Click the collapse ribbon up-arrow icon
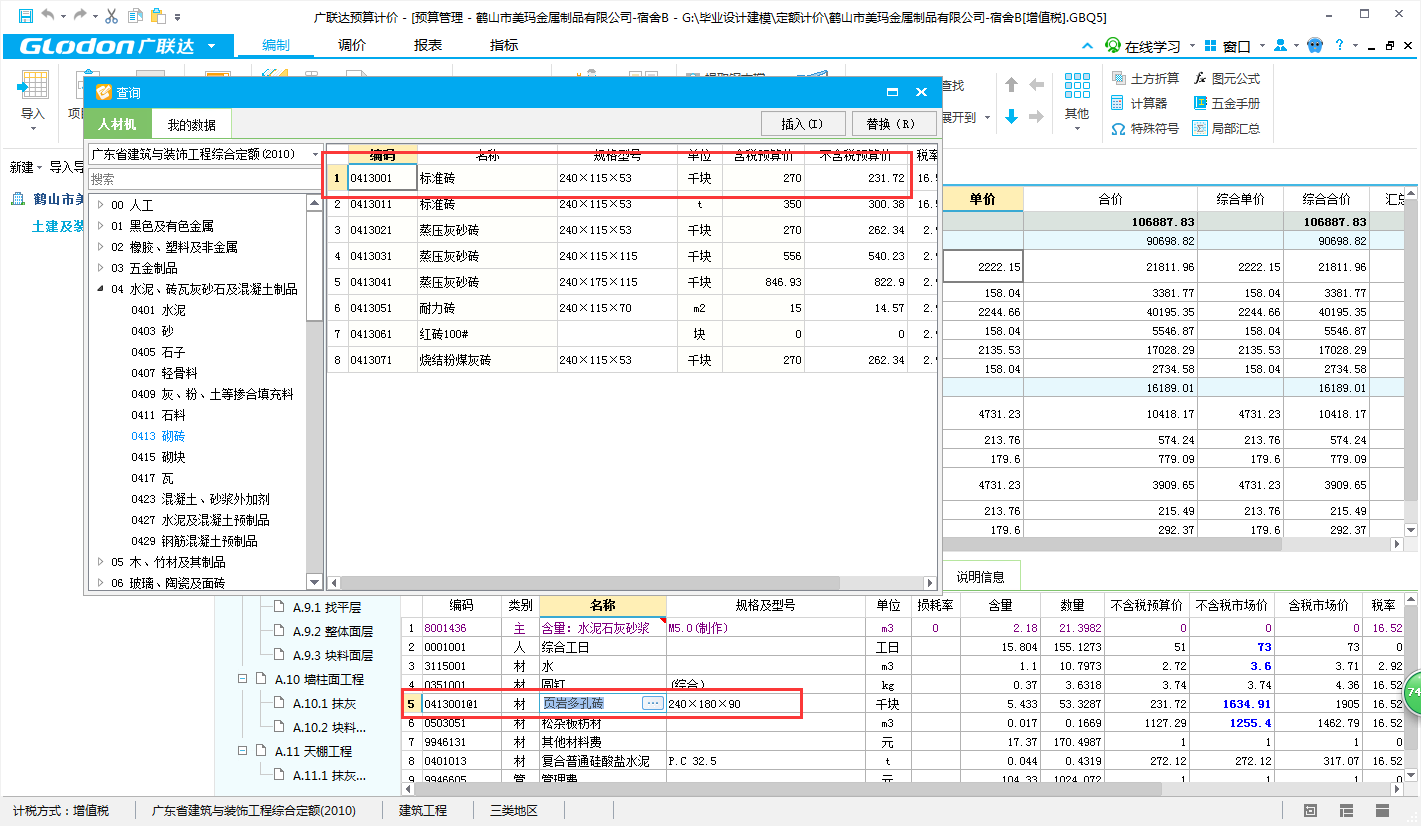1421x826 pixels. pos(1088,46)
